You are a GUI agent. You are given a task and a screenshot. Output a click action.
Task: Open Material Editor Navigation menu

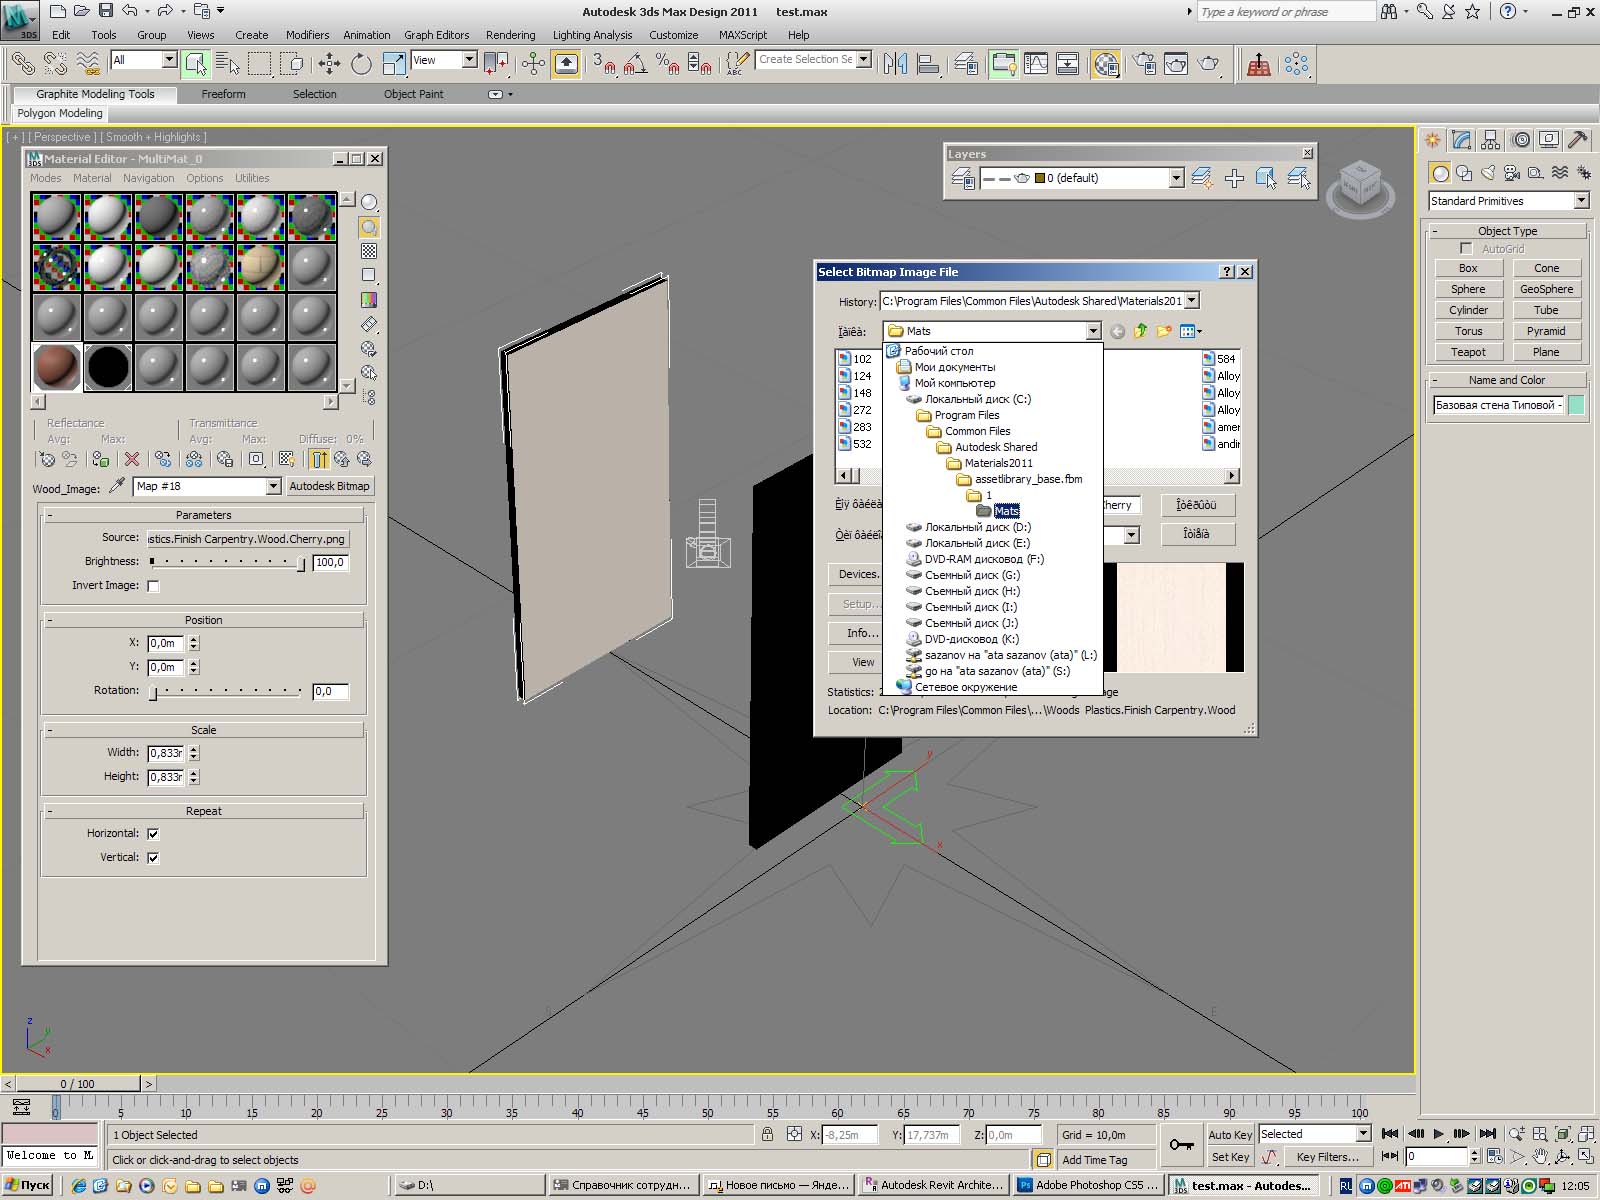click(x=148, y=178)
